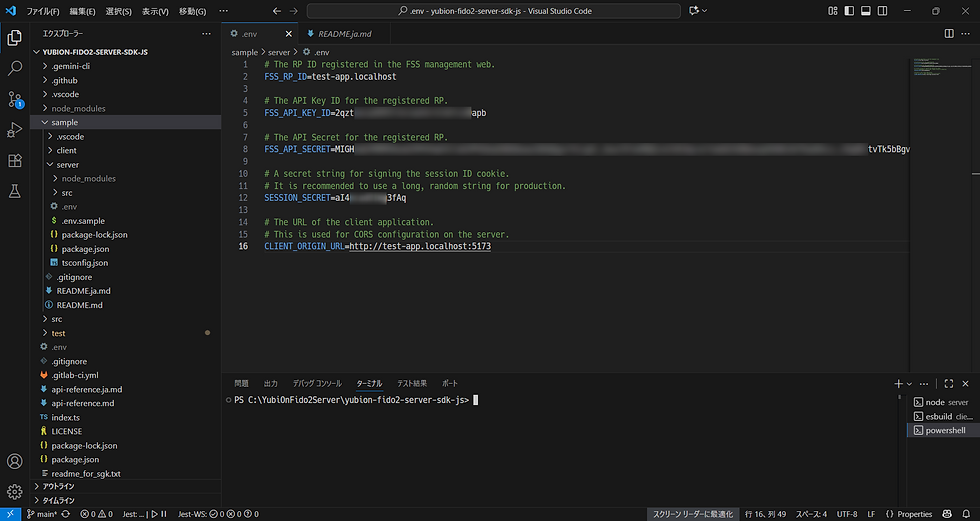Click the split editor right icon
This screenshot has width=980, height=521.
pyautogui.click(x=949, y=34)
